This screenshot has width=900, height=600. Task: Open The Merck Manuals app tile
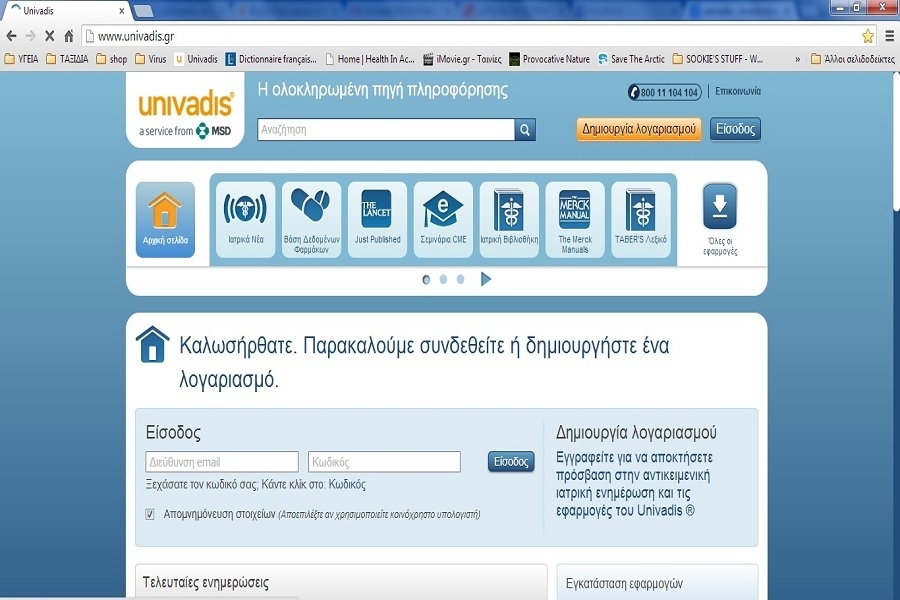[575, 219]
